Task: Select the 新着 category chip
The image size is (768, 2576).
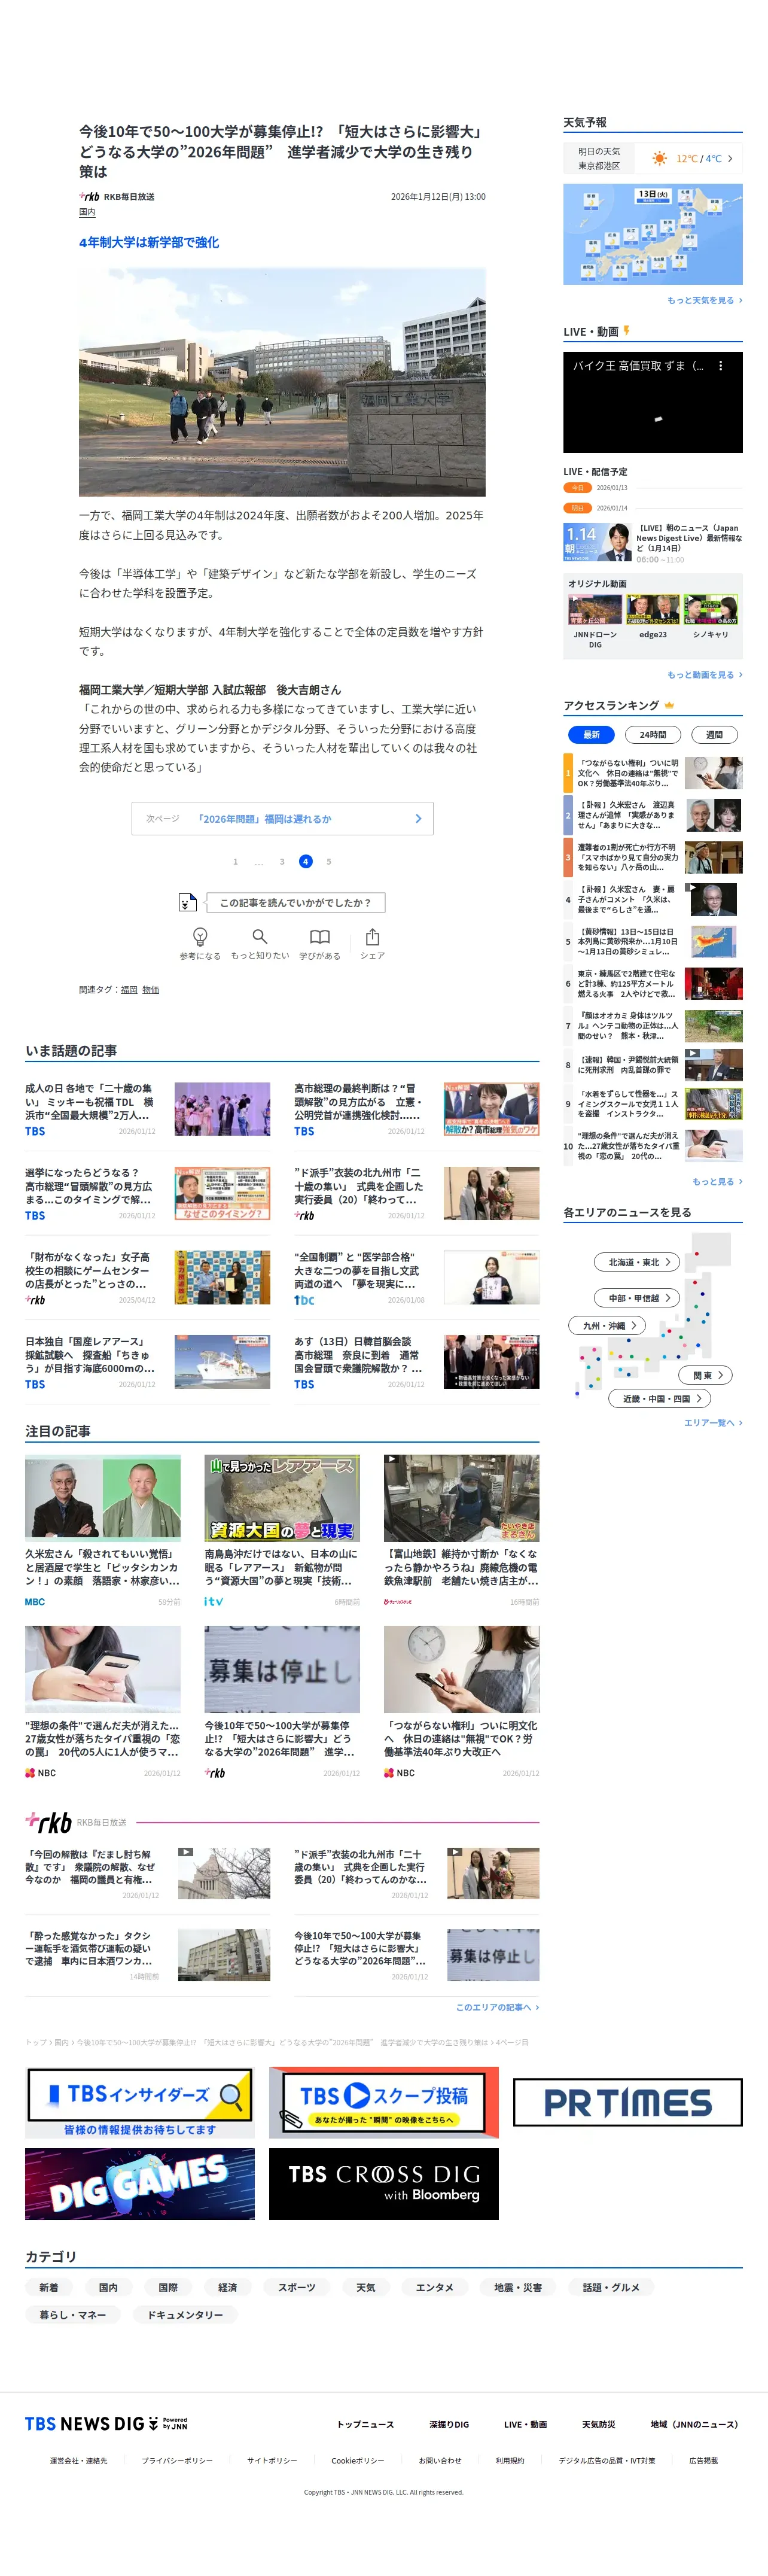Action: point(49,2287)
